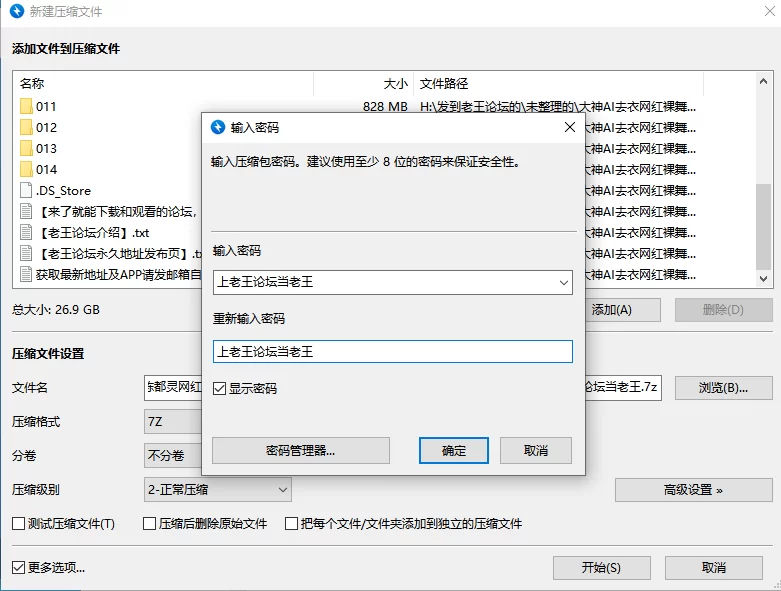
Task: Click the file list scroll up arrow
Action: 763,81
